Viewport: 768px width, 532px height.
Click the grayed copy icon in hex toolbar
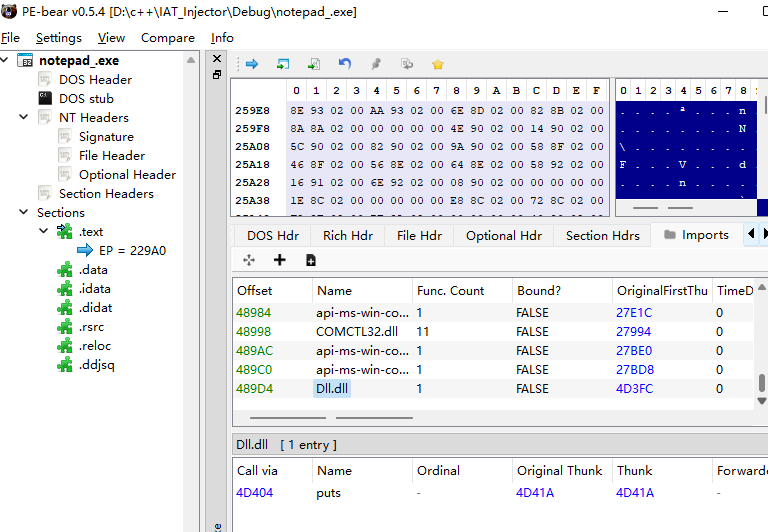(407, 64)
